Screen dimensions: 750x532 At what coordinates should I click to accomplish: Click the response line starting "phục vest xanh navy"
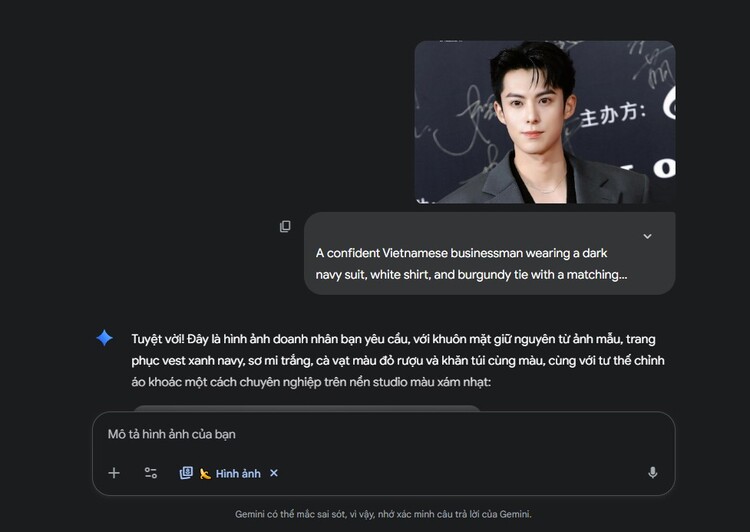pyautogui.click(x=398, y=361)
